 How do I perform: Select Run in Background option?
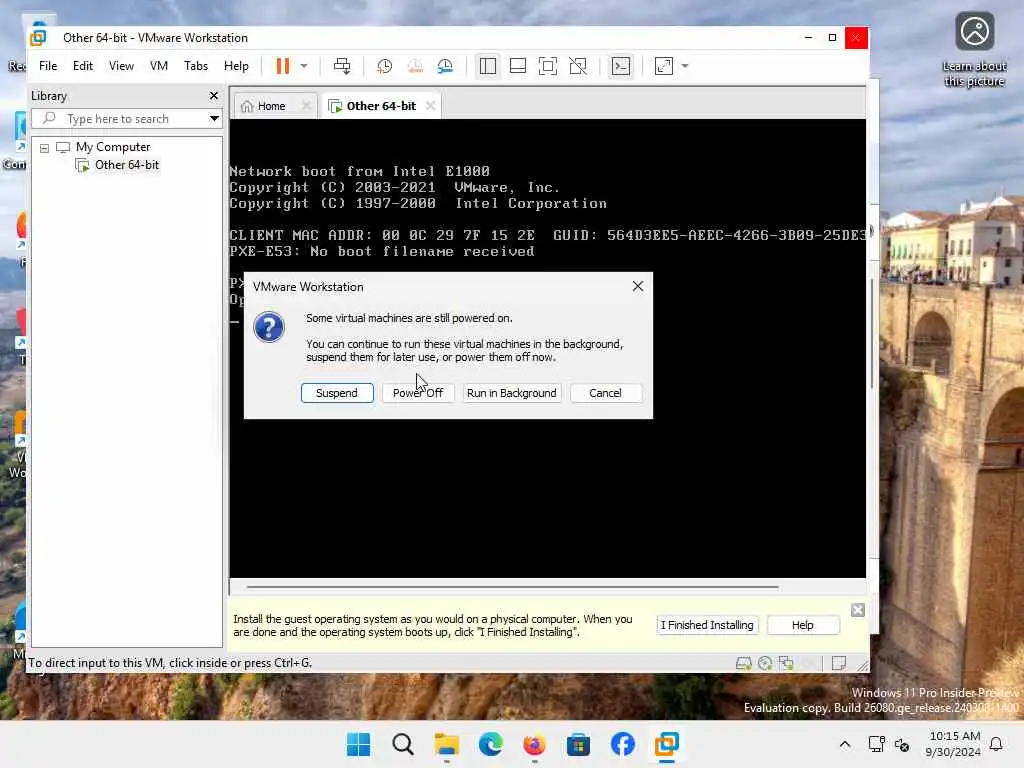click(x=511, y=392)
